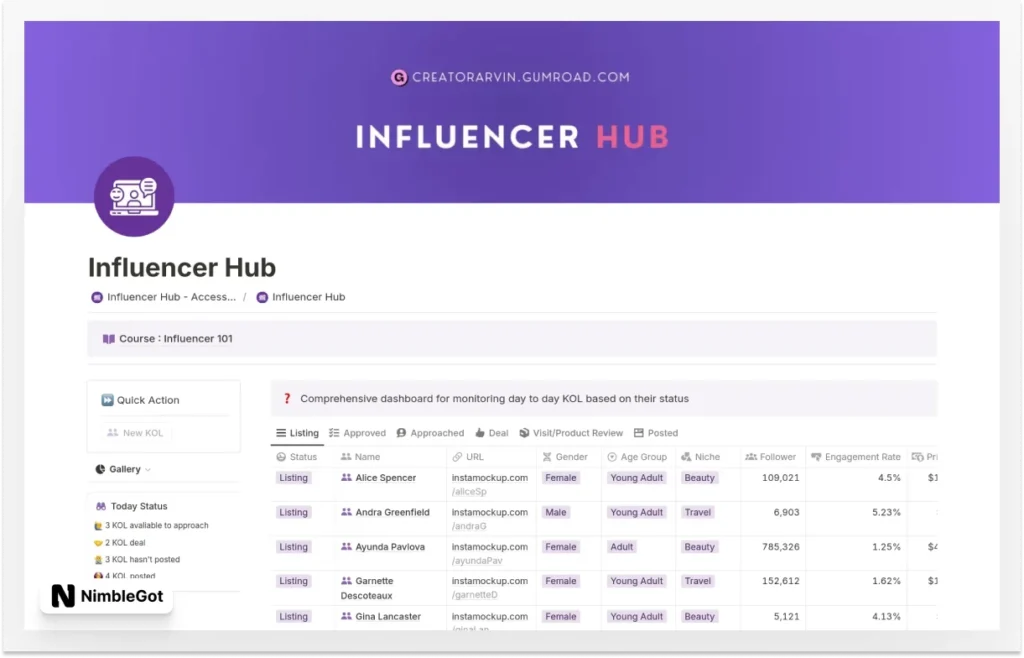Click the Follower column icon
The height and width of the screenshot is (658, 1024).
click(752, 456)
